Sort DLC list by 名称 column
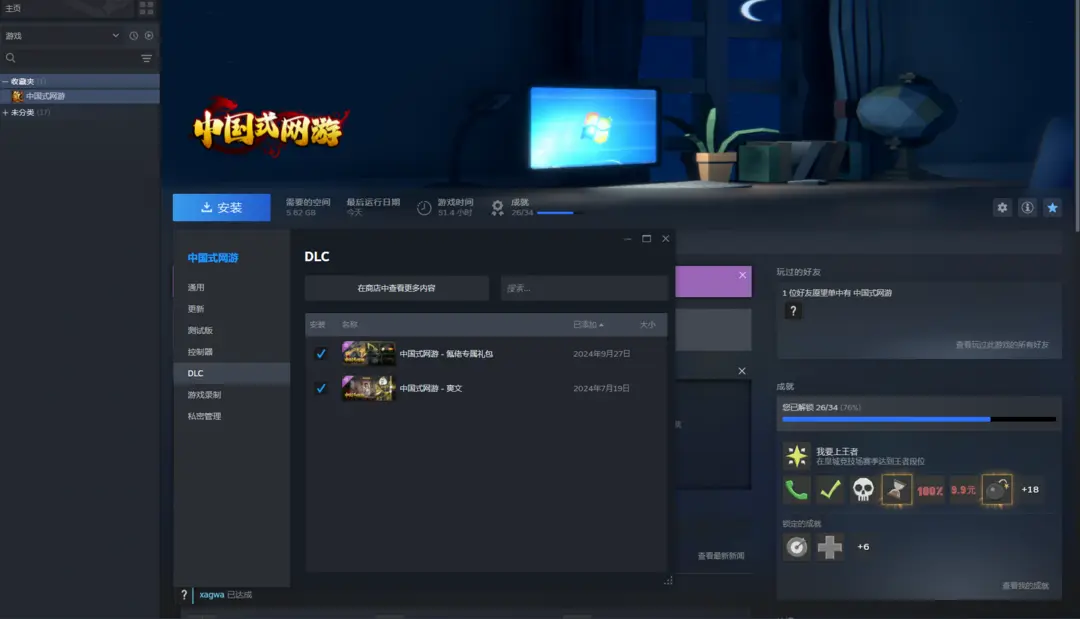Image resolution: width=1080 pixels, height=619 pixels. [350, 324]
